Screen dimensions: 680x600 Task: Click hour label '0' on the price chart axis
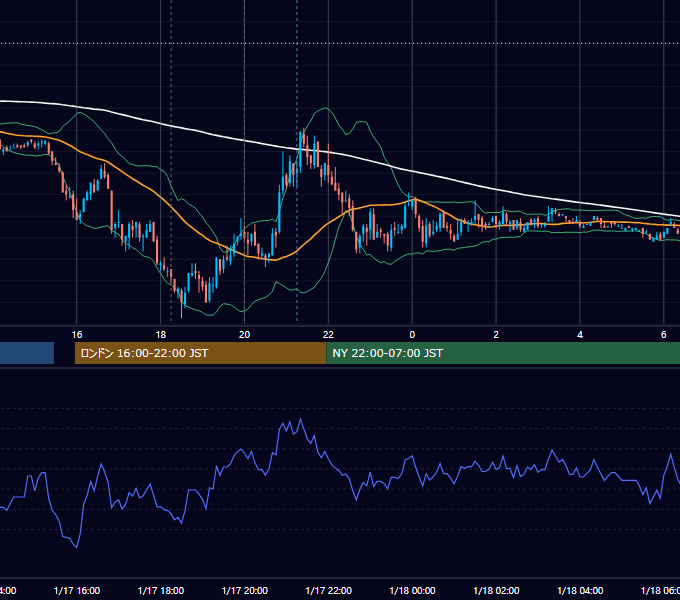click(x=412, y=335)
